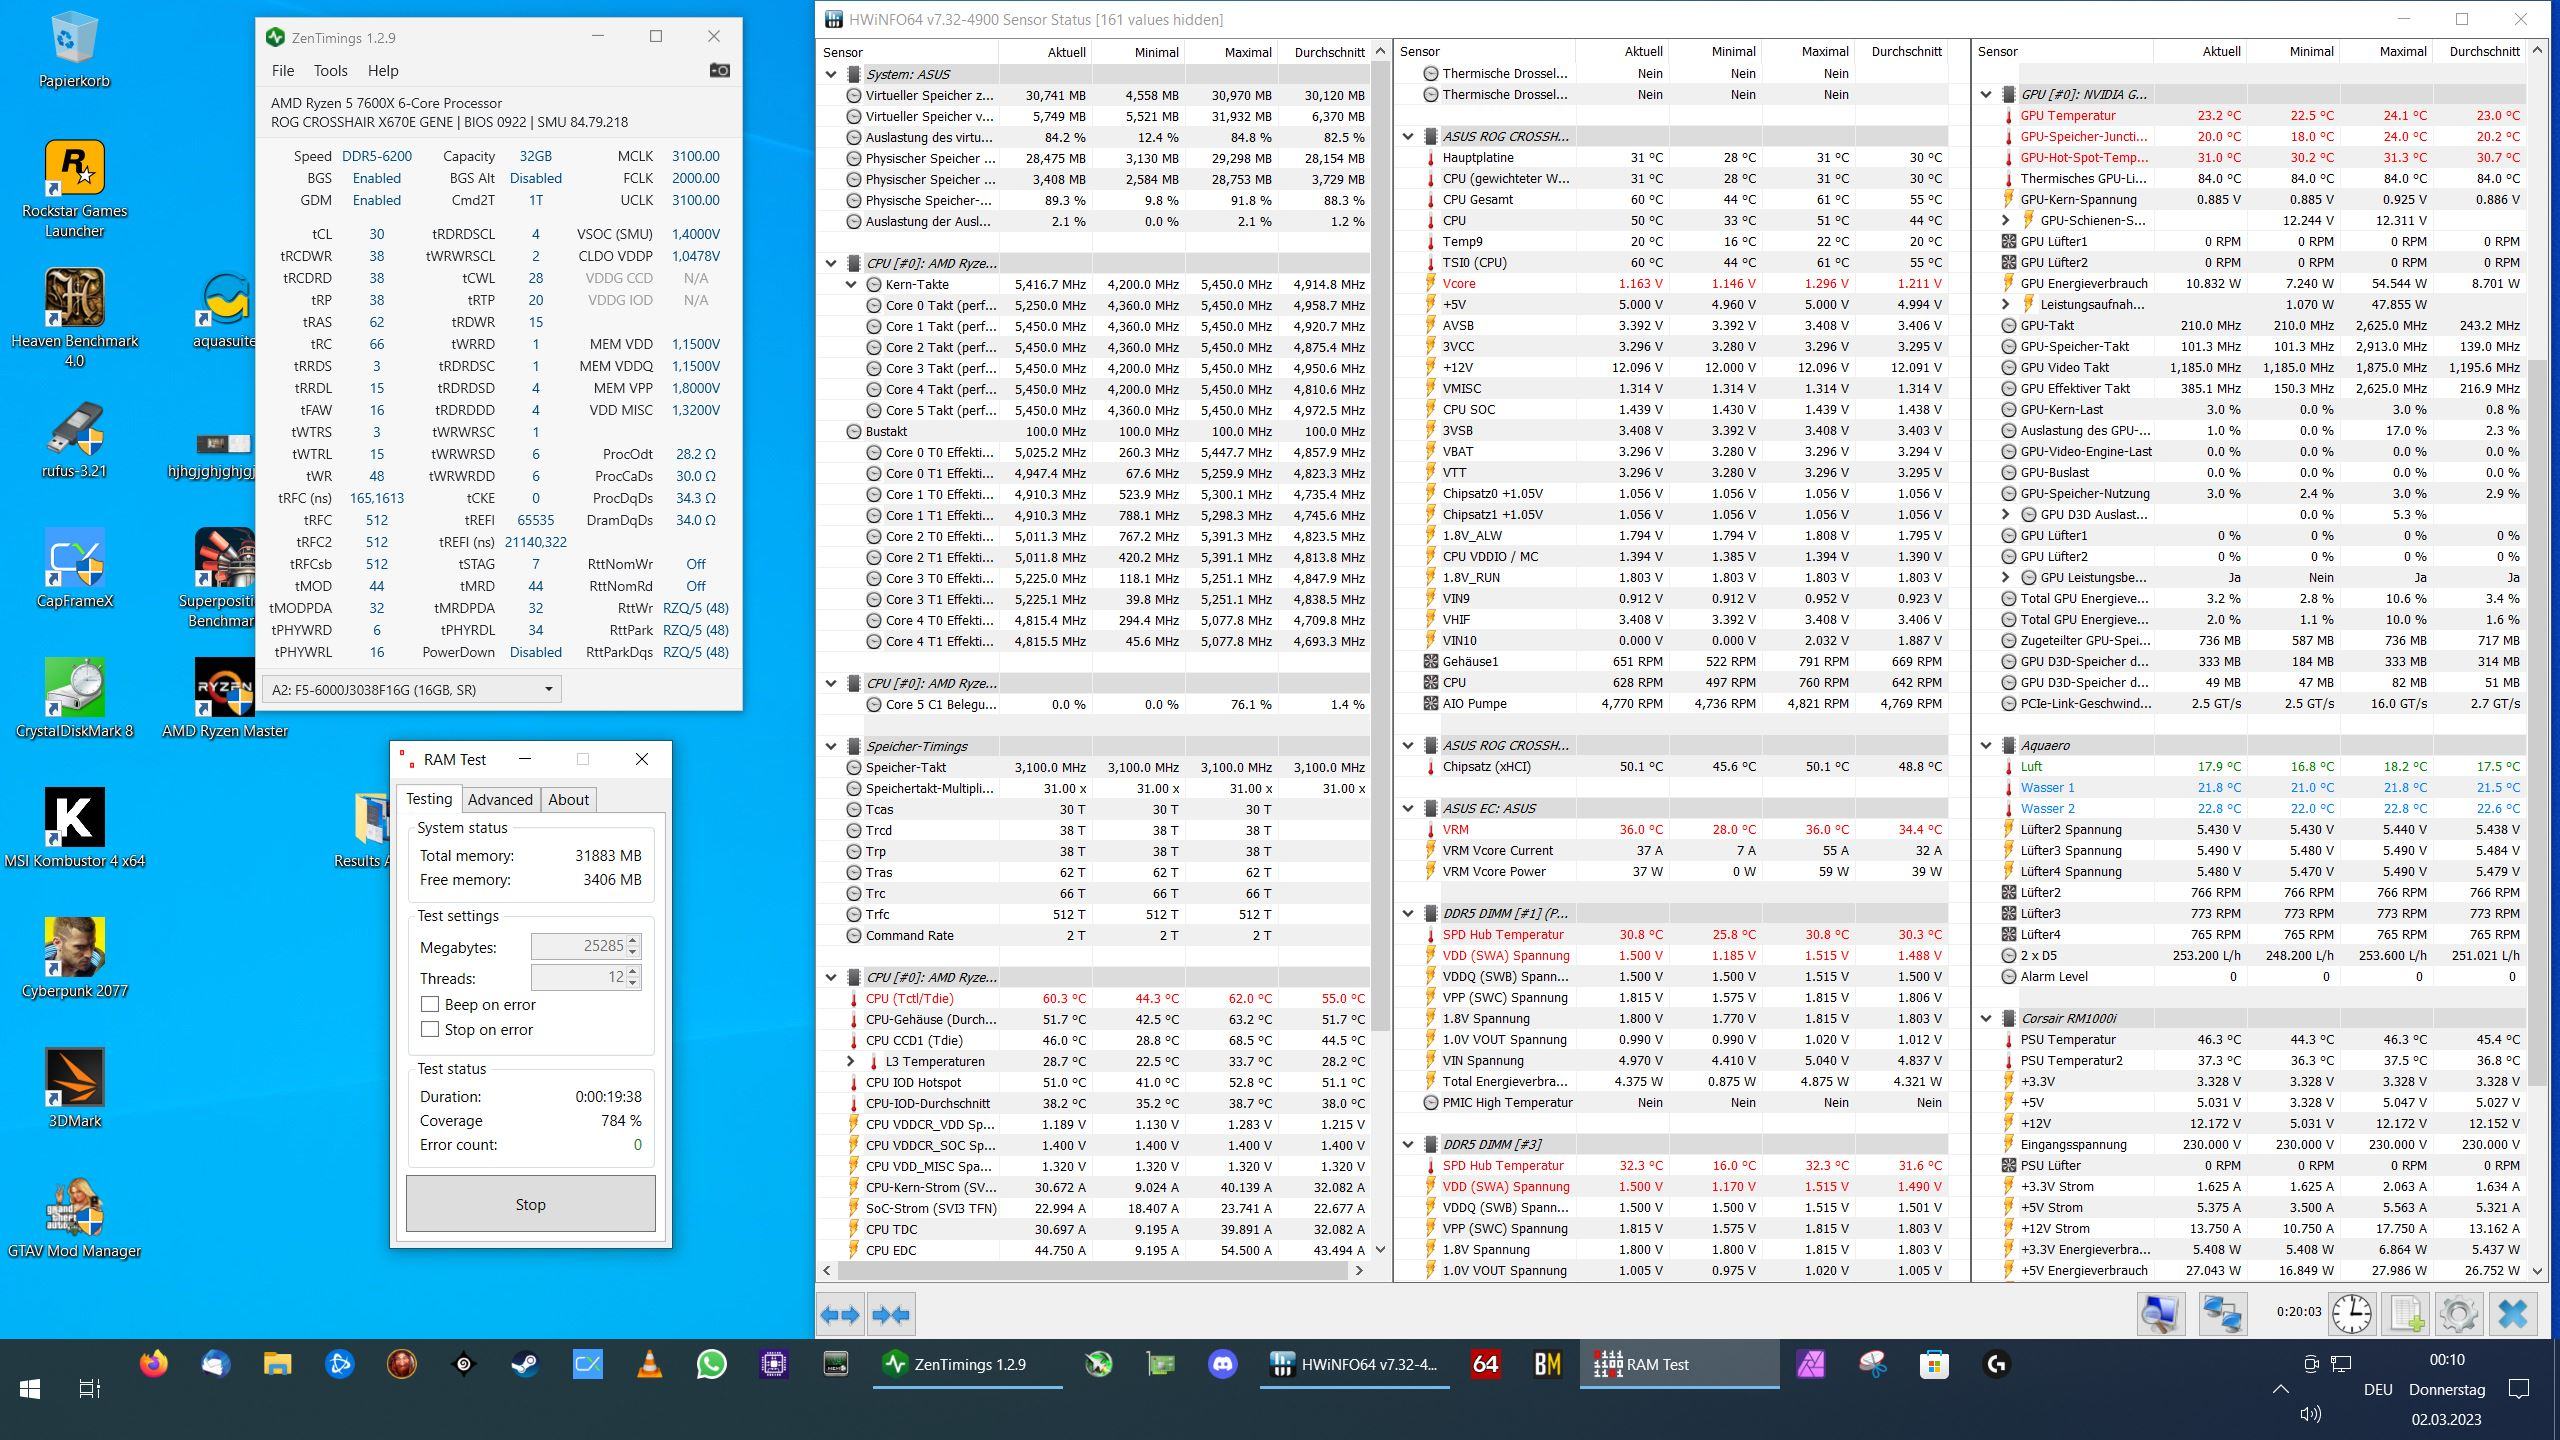Enable Stop on error checkbox

tap(430, 1029)
